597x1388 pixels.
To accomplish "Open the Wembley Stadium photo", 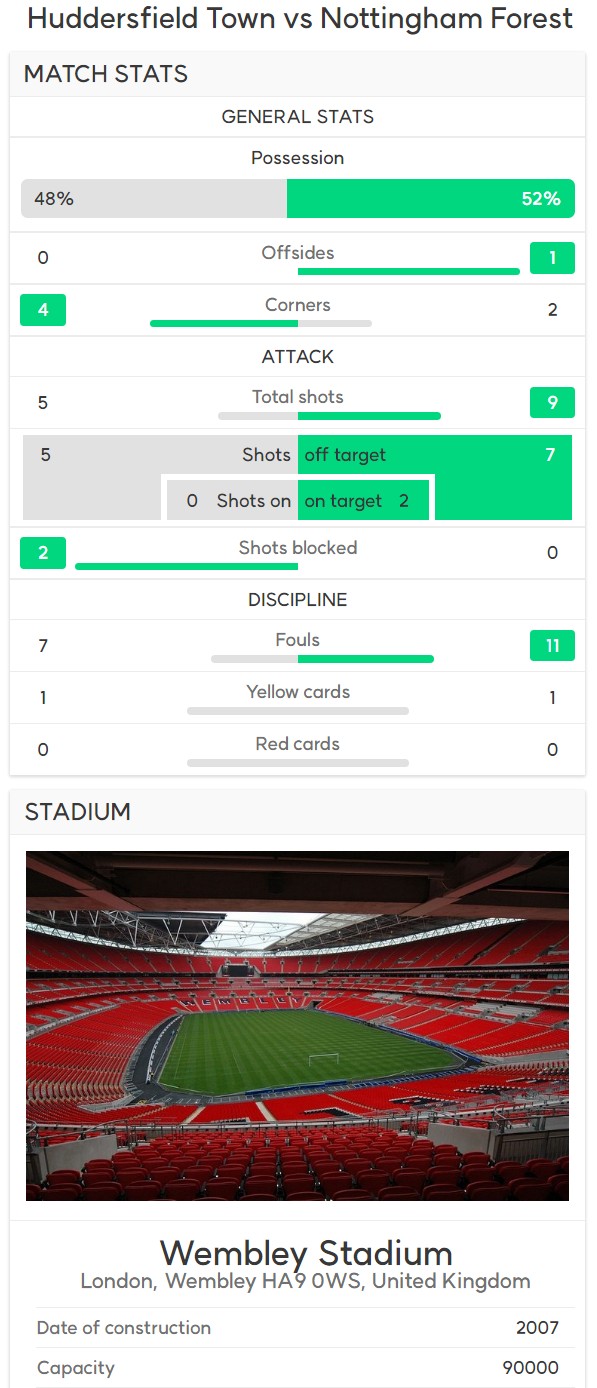I will (x=297, y=1025).
